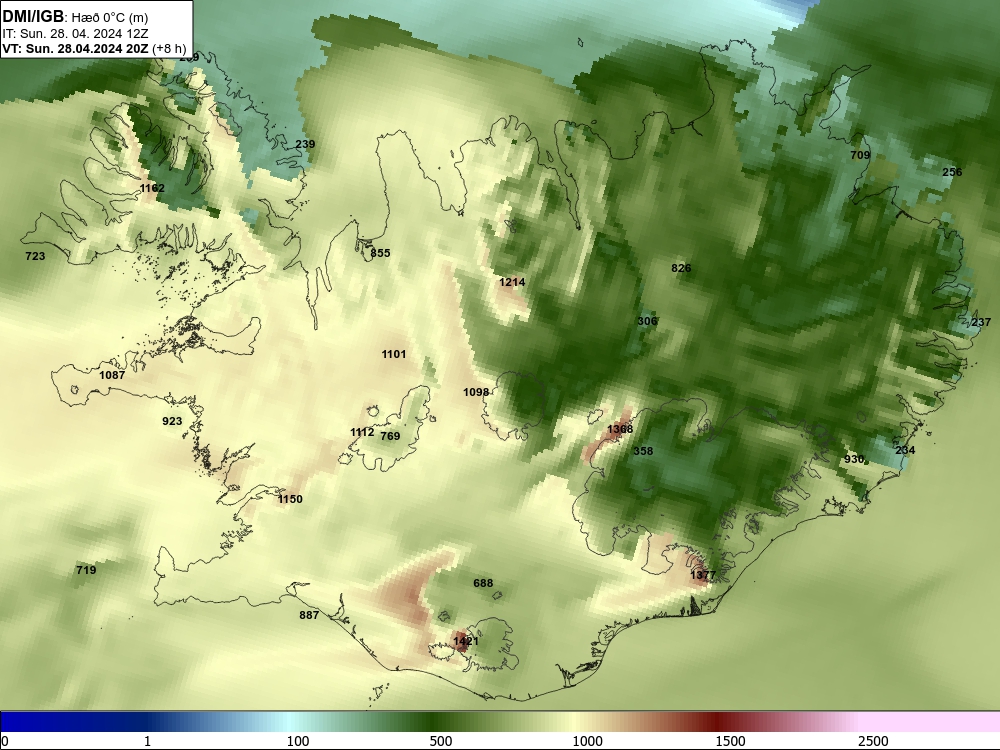Click the 1500 legend tick label
Image resolution: width=1000 pixels, height=750 pixels.
pos(730,741)
